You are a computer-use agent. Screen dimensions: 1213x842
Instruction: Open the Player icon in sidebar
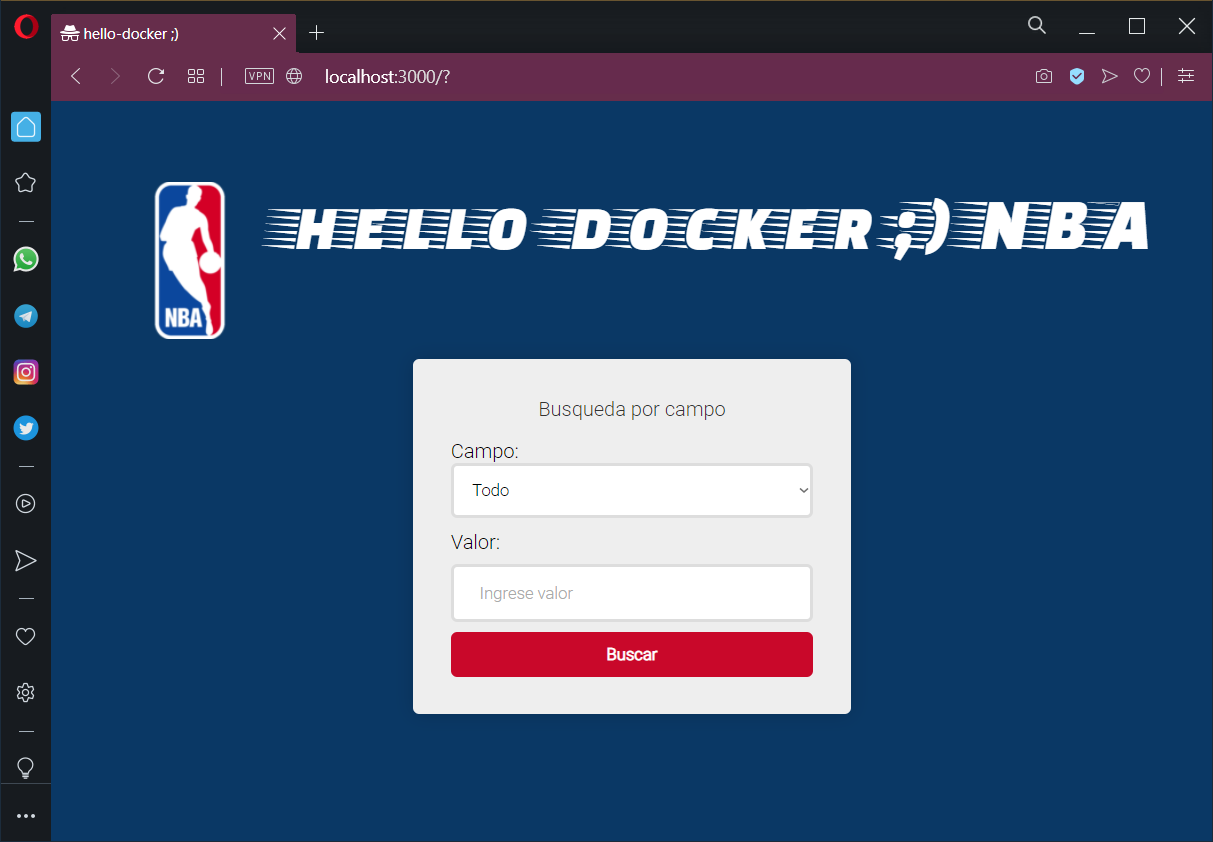point(26,504)
